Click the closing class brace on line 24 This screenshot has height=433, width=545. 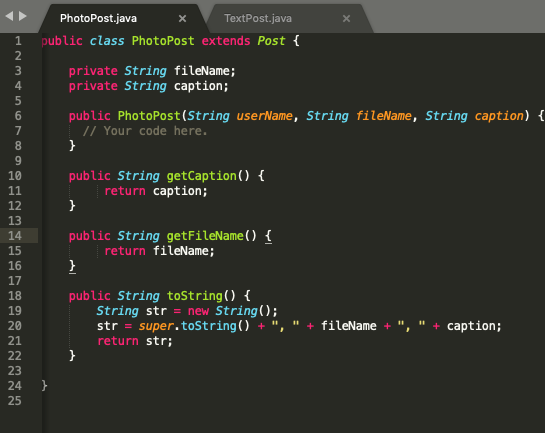pos(44,386)
